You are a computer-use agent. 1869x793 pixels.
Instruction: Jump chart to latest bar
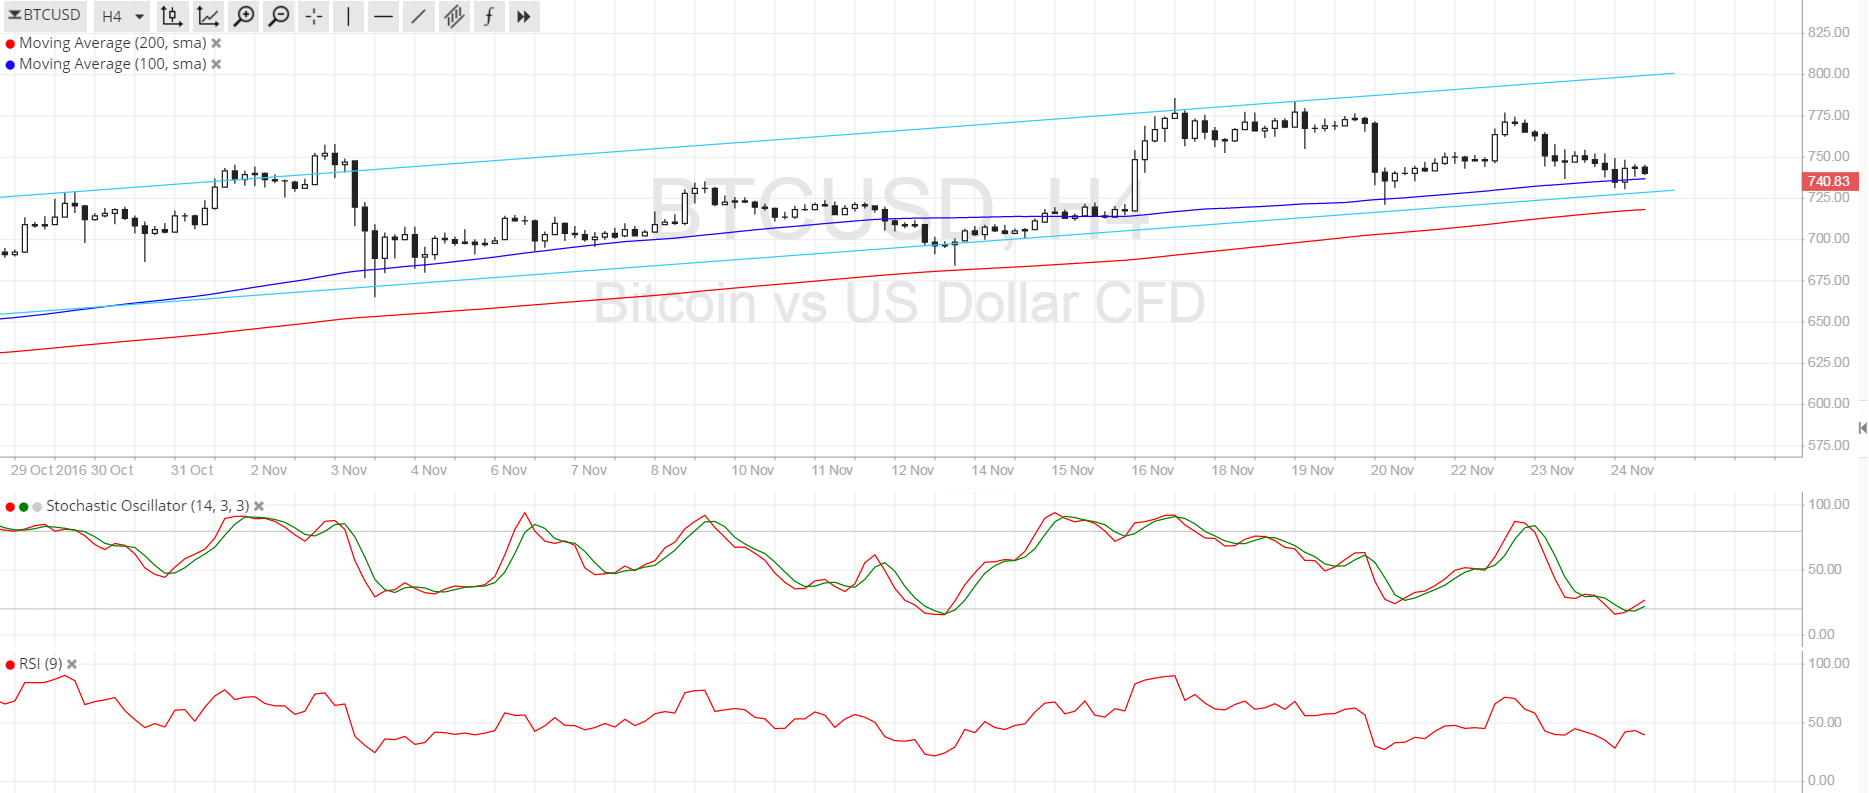524,16
